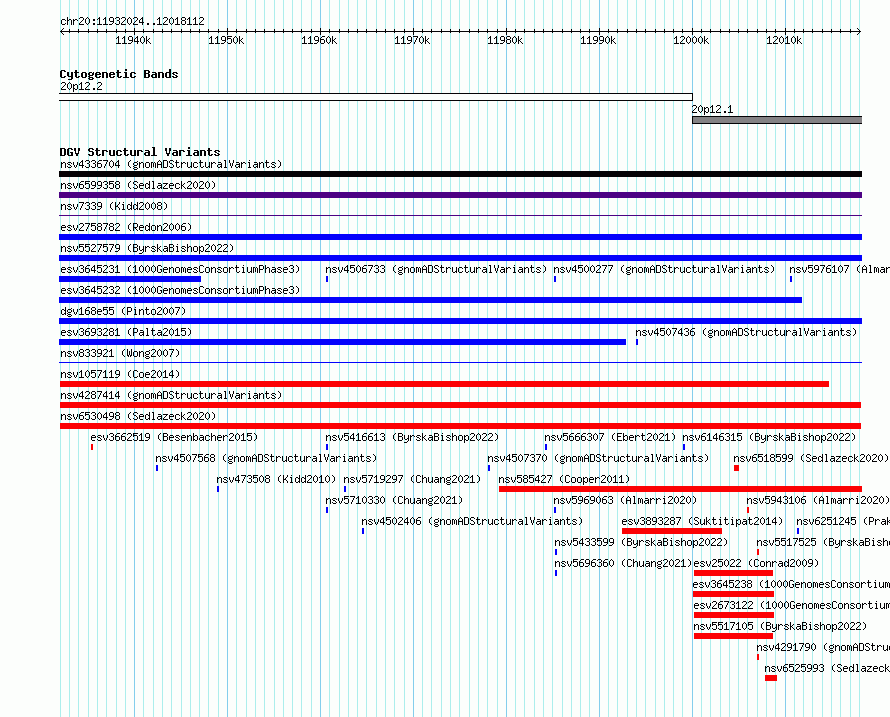Click nsv4506733 gnomADStructuralVariants label
The image size is (890, 717).
(x=436, y=270)
